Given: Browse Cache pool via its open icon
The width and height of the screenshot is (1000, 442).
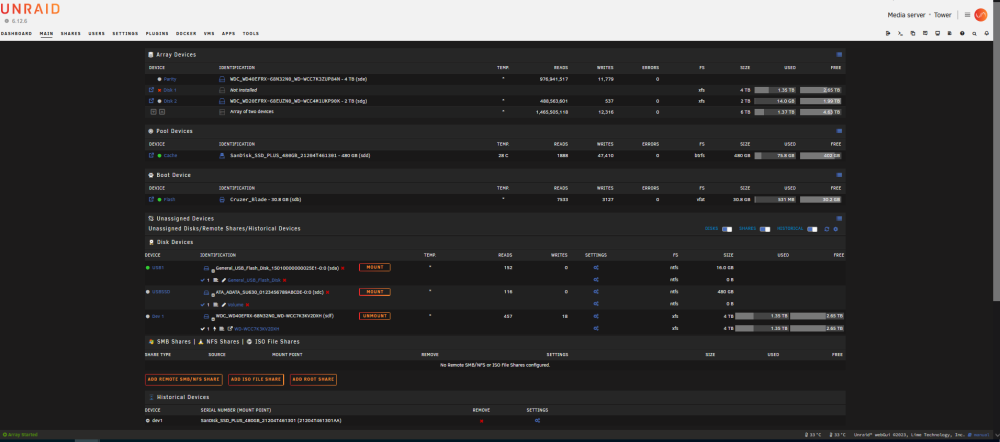Looking at the screenshot, I should (151, 155).
